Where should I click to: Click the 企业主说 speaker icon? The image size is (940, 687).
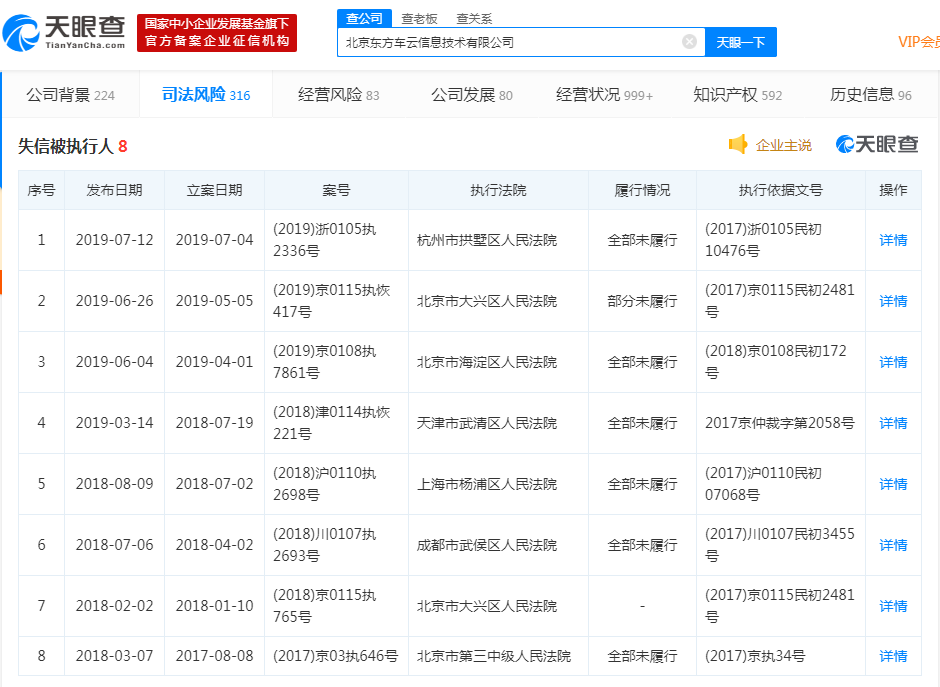tap(737, 144)
